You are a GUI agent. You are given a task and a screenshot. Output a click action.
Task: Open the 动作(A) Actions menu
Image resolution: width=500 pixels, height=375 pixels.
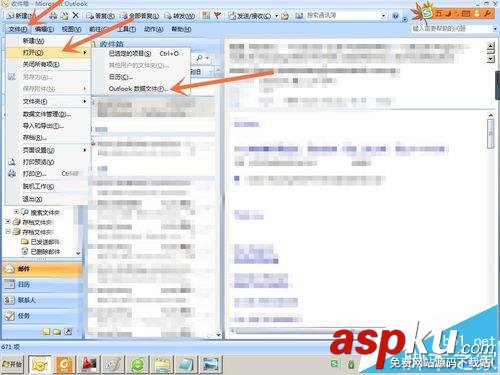point(154,29)
